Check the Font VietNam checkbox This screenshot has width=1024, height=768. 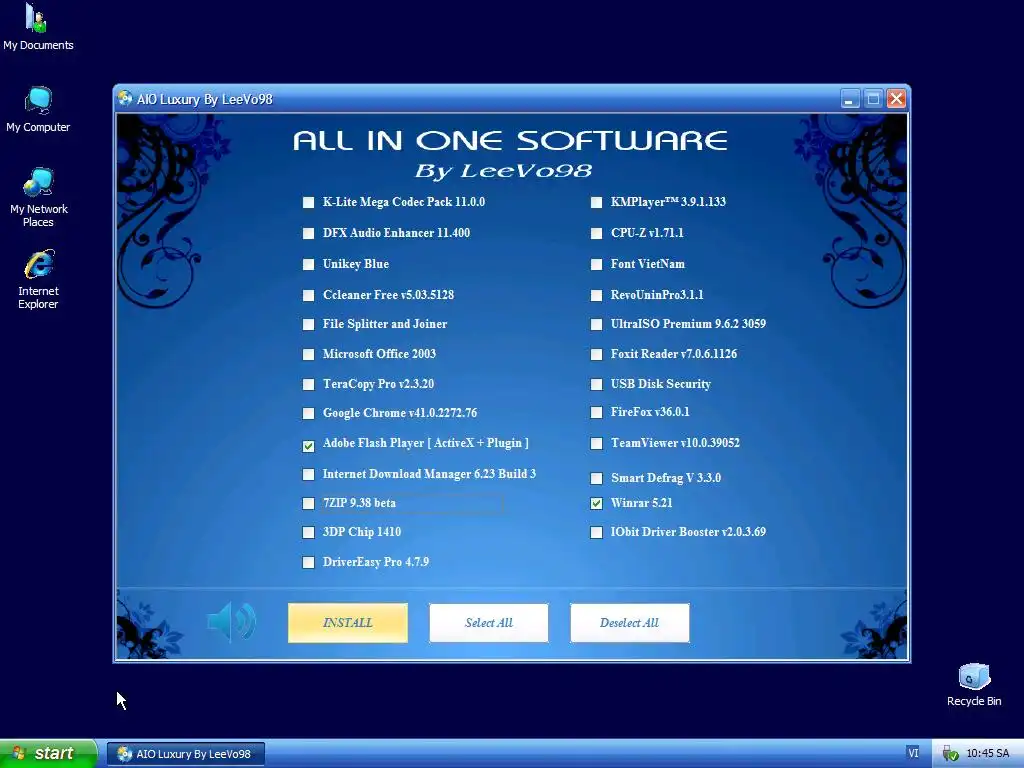(x=596, y=264)
